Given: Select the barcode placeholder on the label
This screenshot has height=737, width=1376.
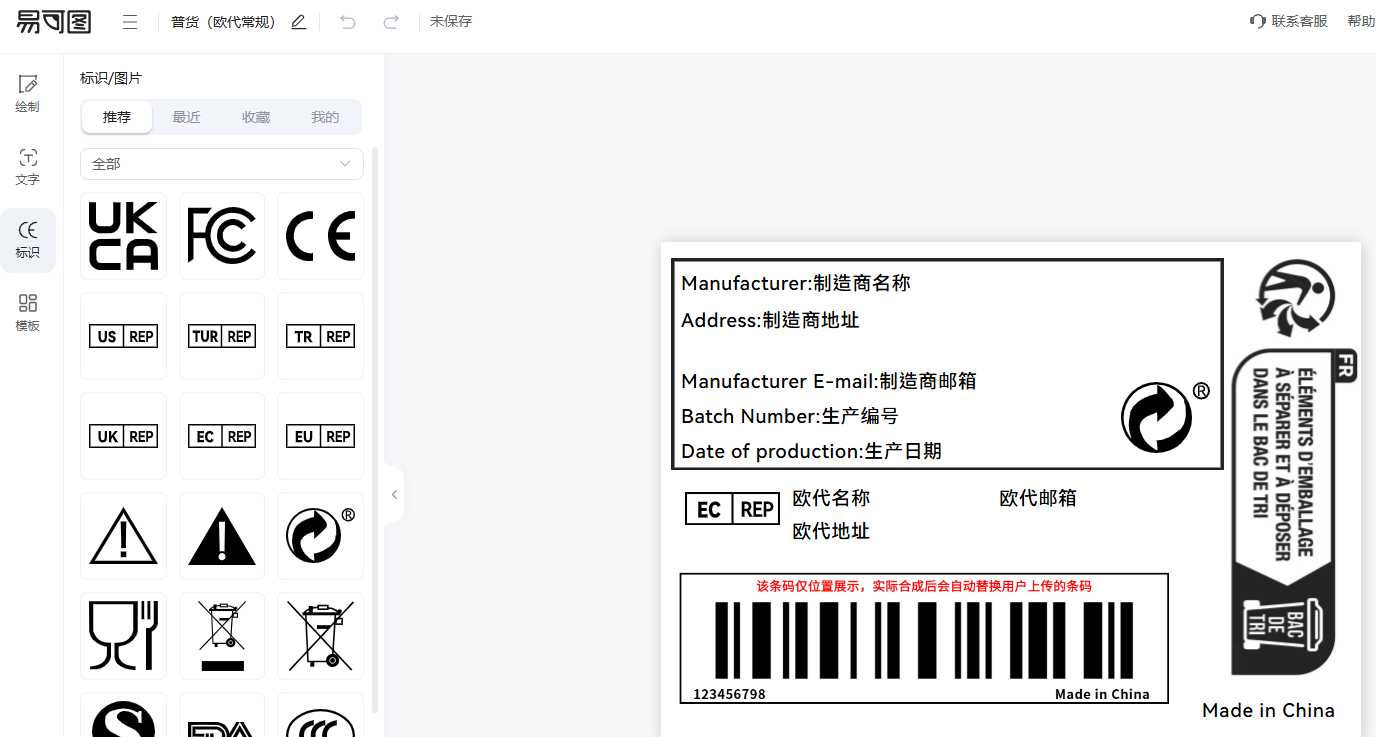Looking at the screenshot, I should coord(924,638).
